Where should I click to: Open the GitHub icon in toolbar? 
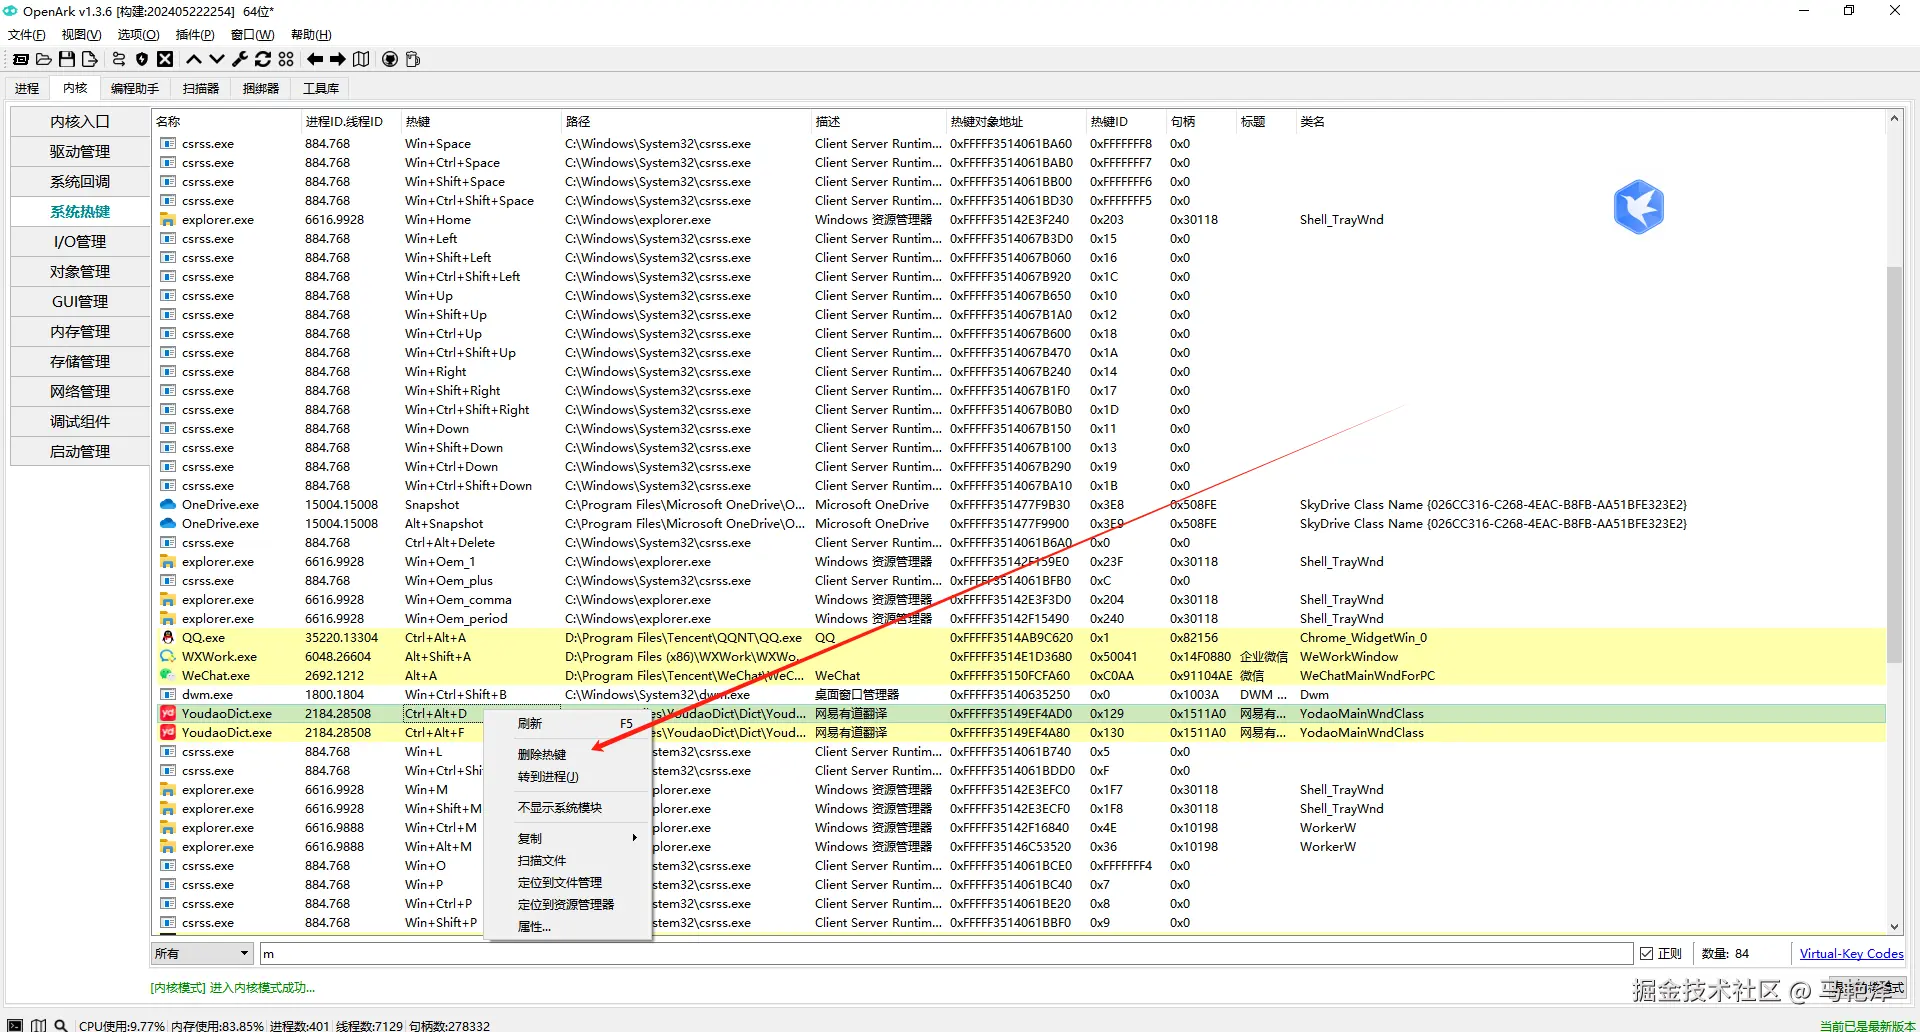390,60
